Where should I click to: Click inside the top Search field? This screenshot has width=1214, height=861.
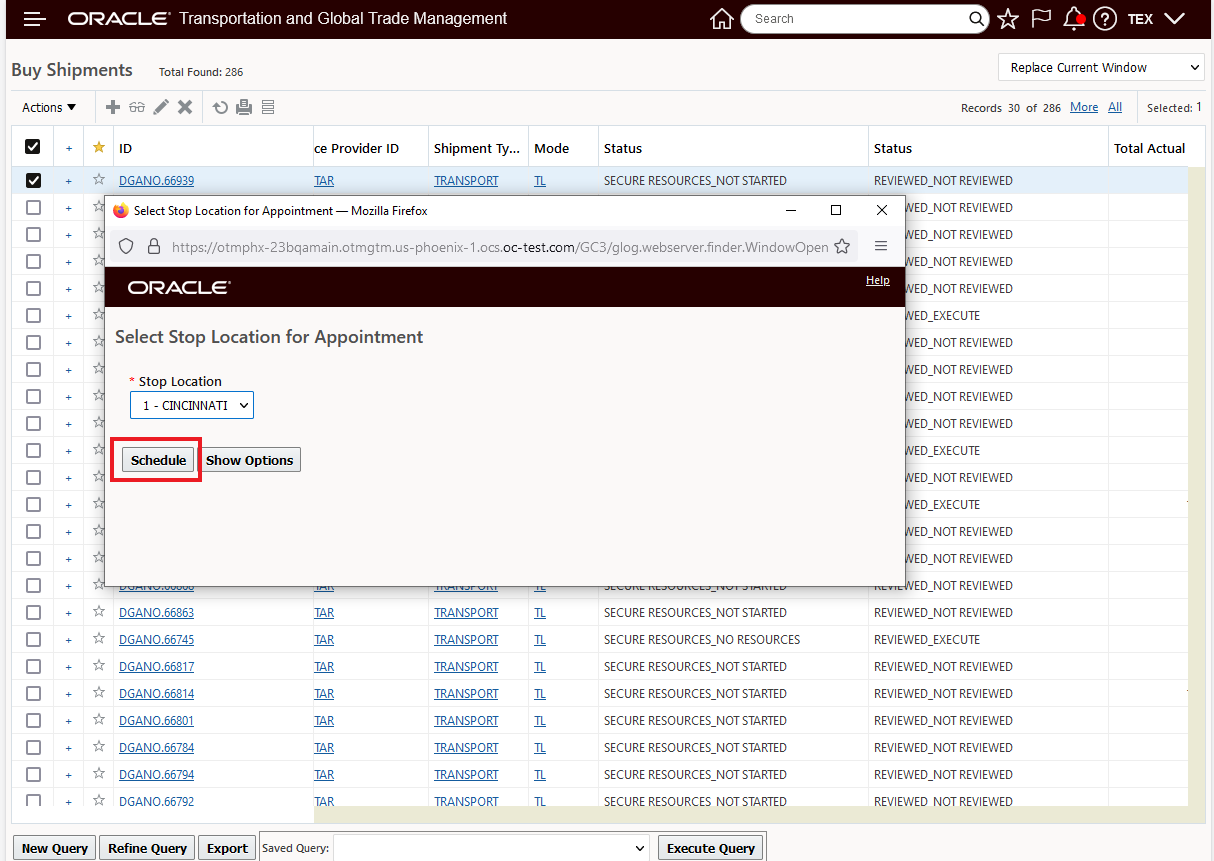point(857,19)
